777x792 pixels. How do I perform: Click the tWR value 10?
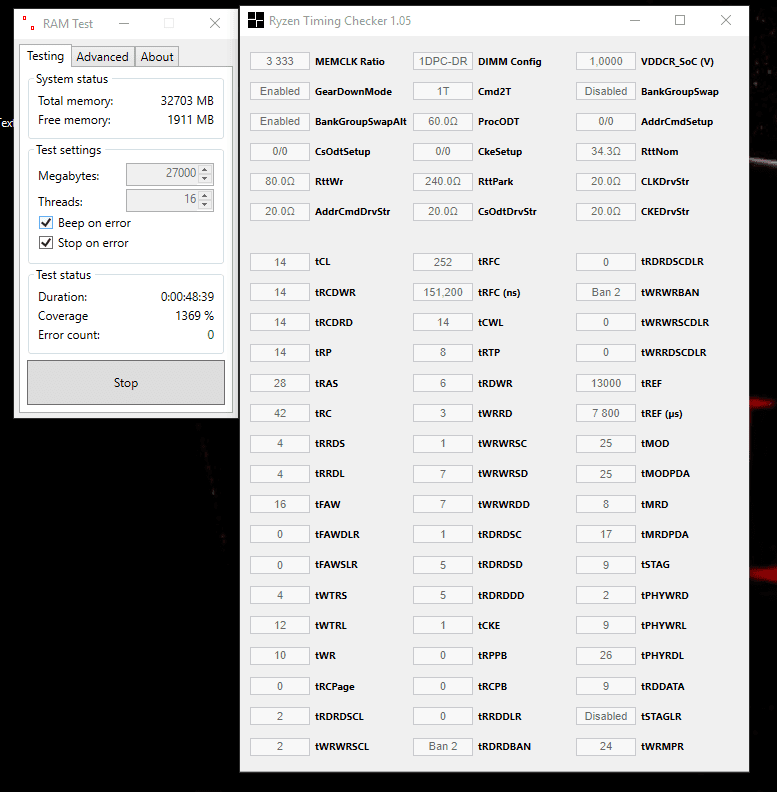280,655
